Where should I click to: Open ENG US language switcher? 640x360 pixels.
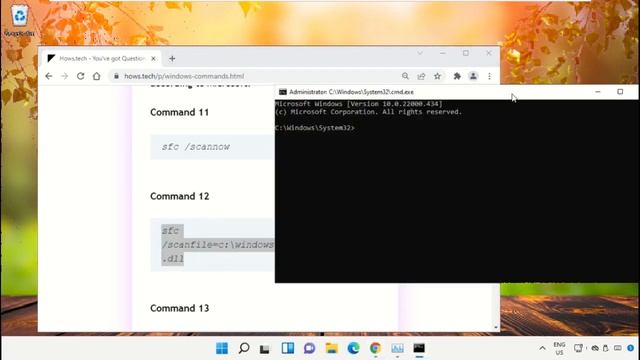559,348
